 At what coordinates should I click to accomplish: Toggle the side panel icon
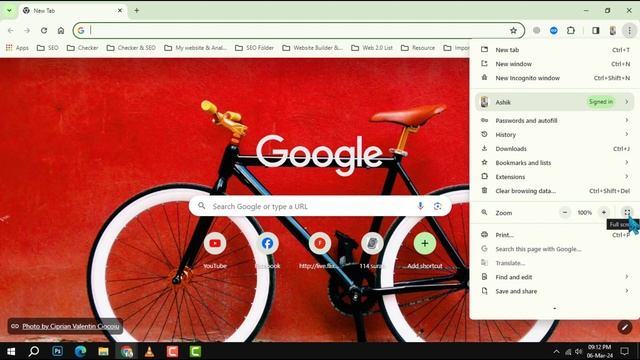(x=596, y=31)
